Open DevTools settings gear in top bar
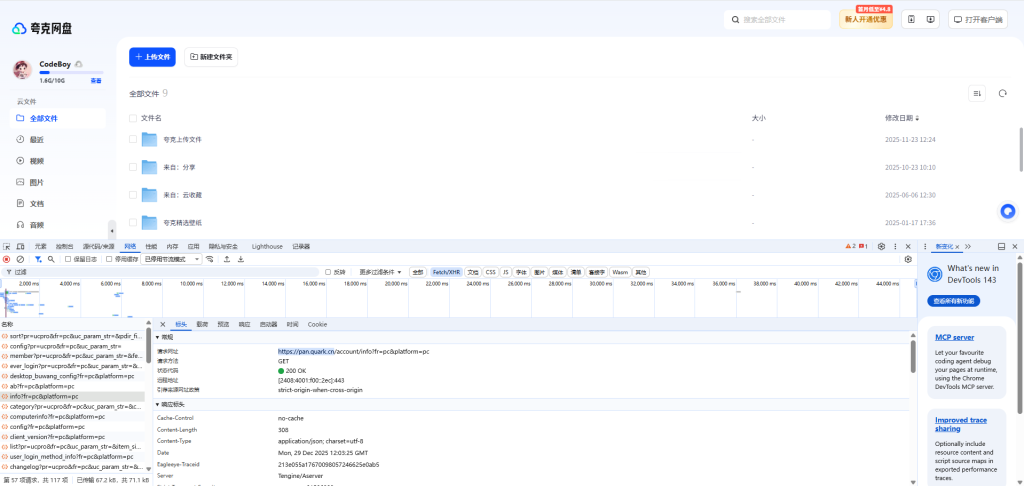 click(881, 246)
